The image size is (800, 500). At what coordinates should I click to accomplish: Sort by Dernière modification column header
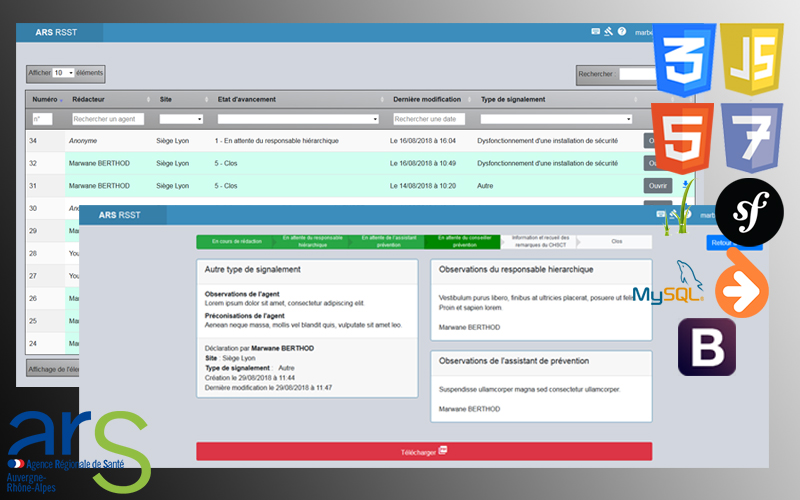pos(427,99)
